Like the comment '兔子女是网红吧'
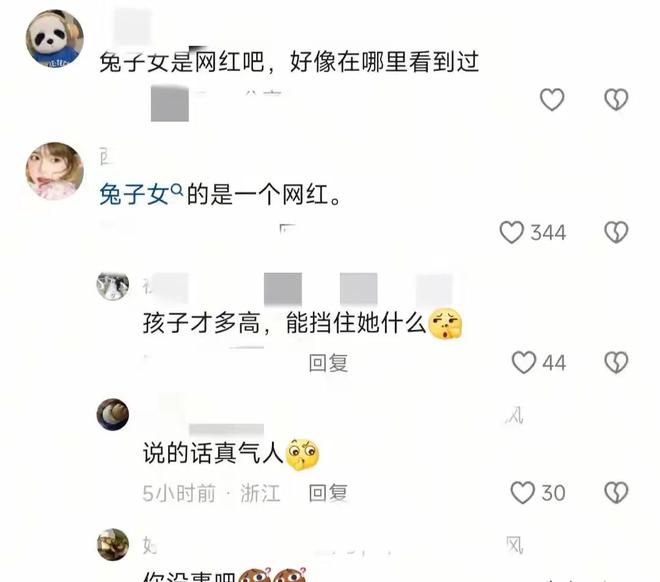Image resolution: width=660 pixels, height=582 pixels. (552, 100)
